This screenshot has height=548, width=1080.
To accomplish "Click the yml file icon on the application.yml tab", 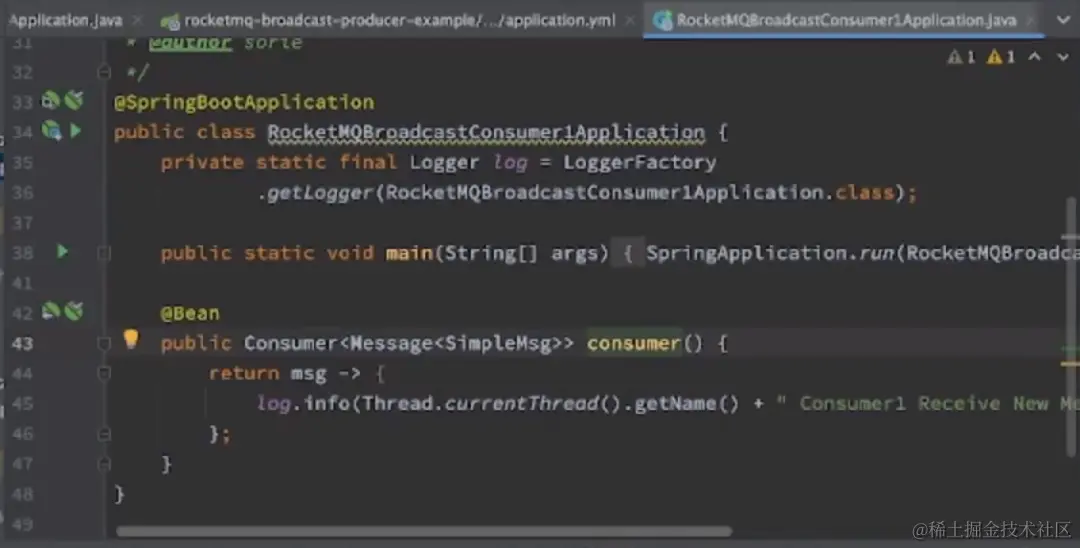I will point(169,21).
